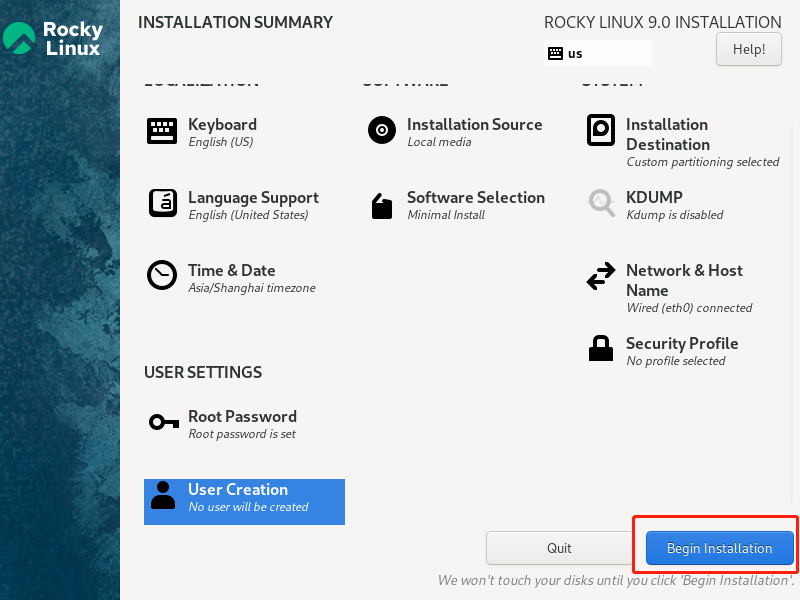
Task: Select the Installation Destination label
Action: [668, 134]
